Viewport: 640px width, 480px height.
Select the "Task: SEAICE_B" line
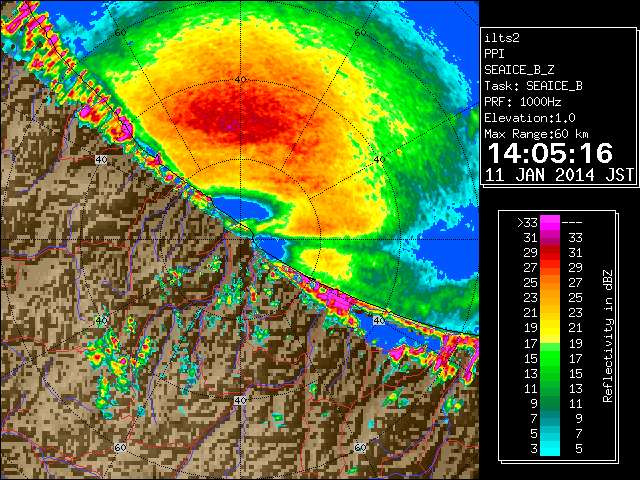(533, 86)
